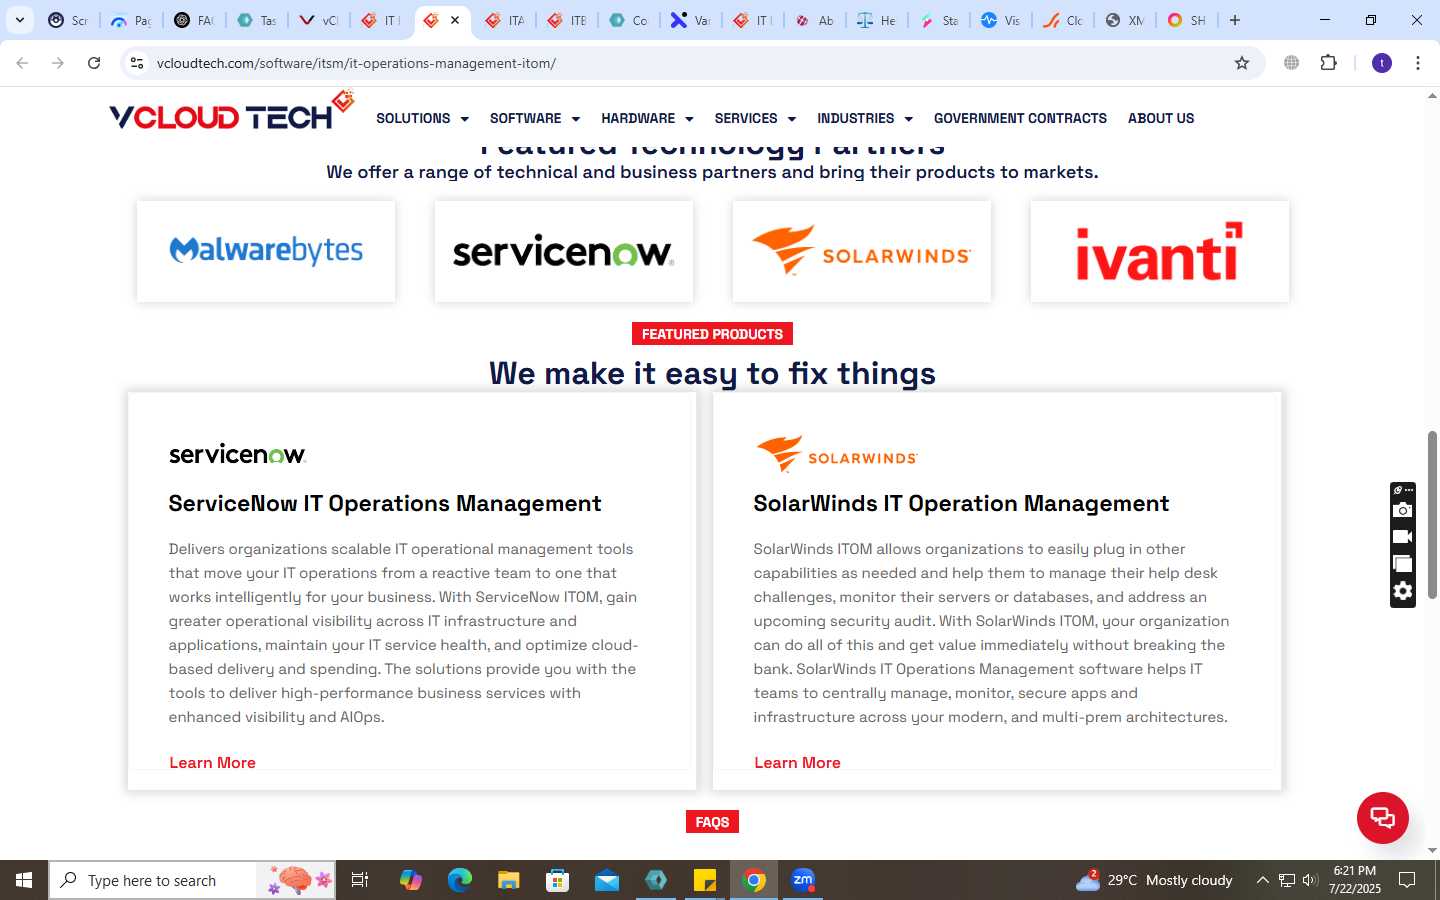Image resolution: width=1440 pixels, height=900 pixels.
Task: Select the SolarWinds partner logo card
Action: point(862,251)
